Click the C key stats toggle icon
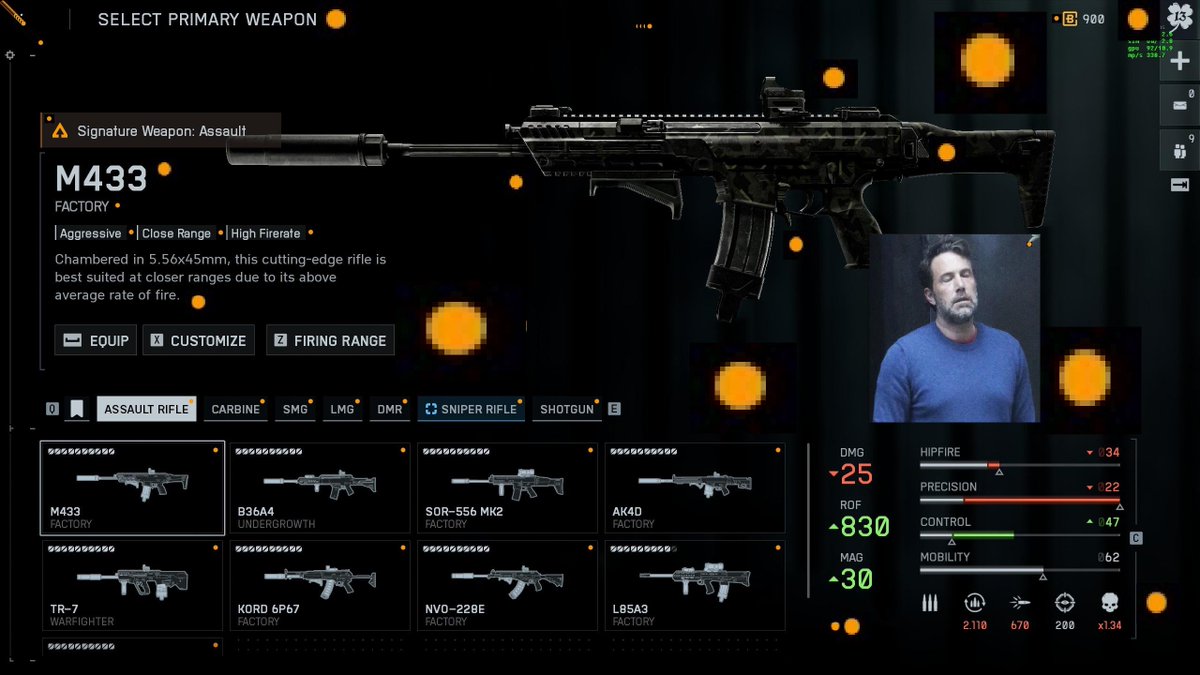Screen dimensions: 1200x675 coord(1136,538)
